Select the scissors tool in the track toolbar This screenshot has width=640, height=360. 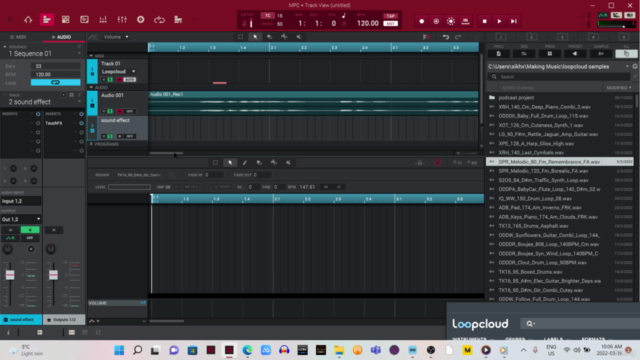(284, 37)
